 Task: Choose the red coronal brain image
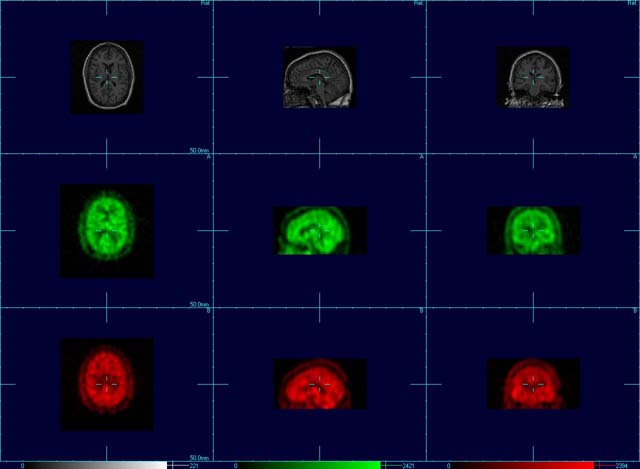533,384
